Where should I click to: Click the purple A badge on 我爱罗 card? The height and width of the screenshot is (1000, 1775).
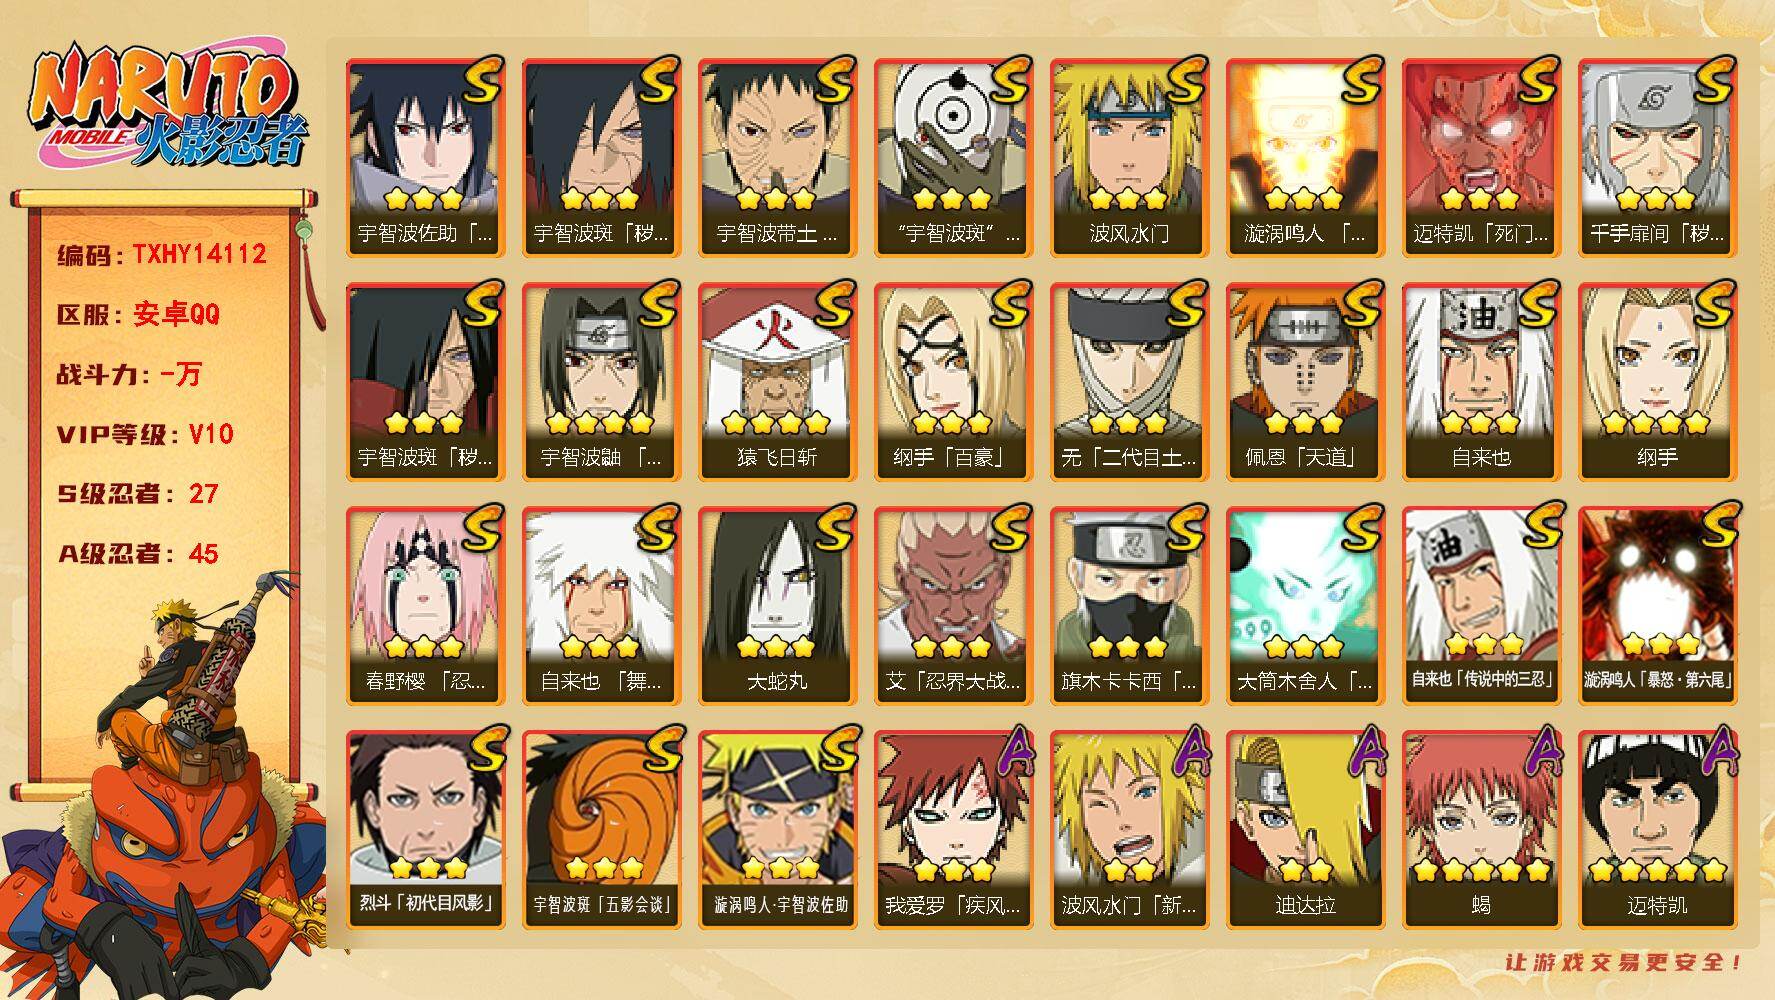[1010, 751]
